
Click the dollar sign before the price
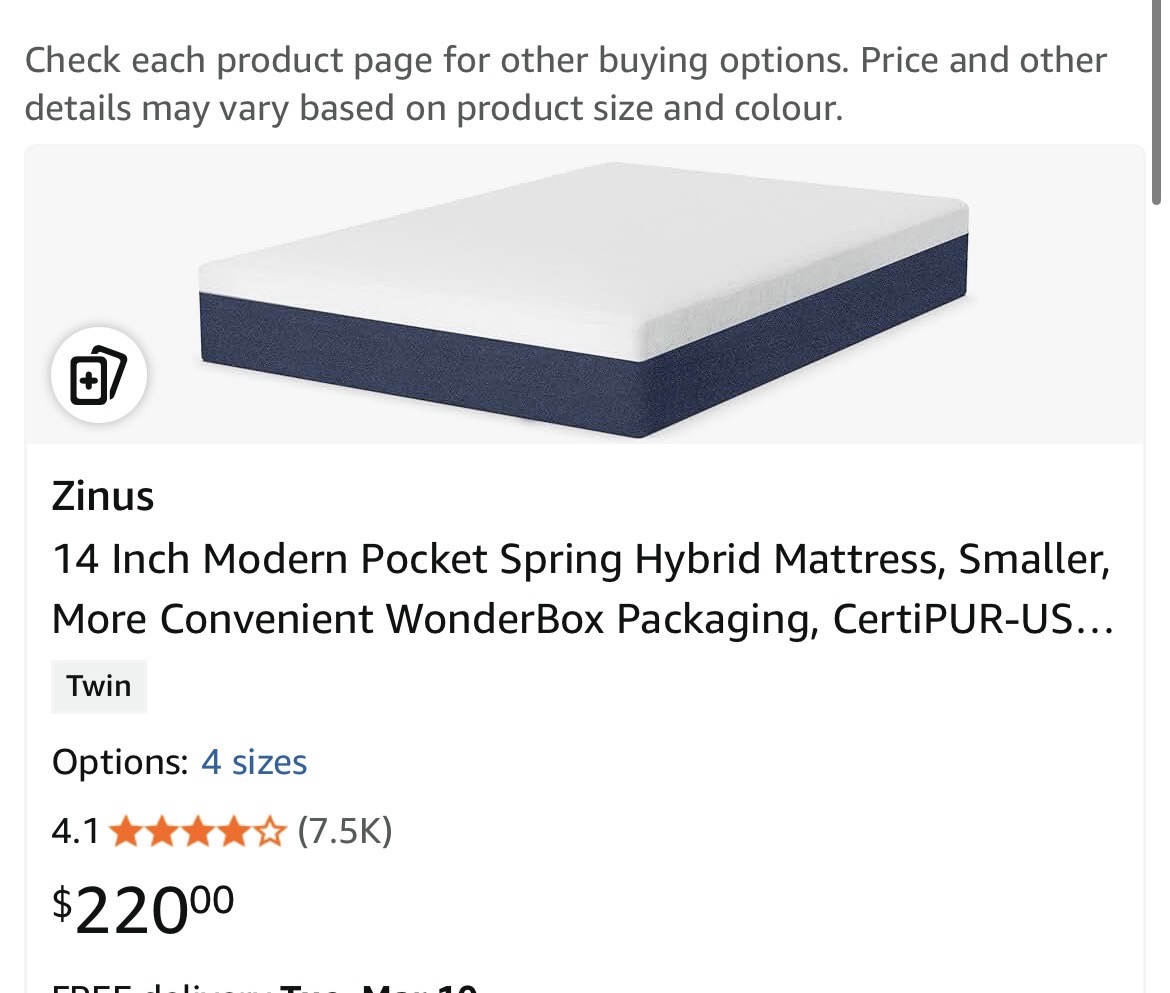pos(62,902)
